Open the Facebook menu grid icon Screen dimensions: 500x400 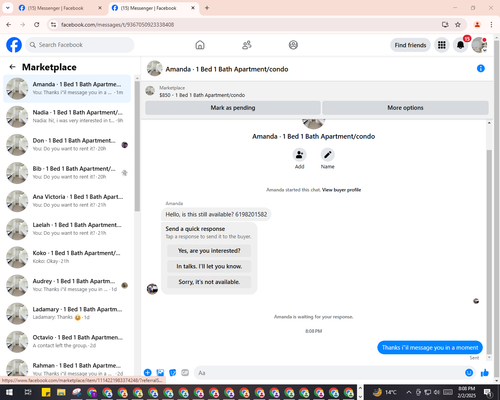(442, 45)
